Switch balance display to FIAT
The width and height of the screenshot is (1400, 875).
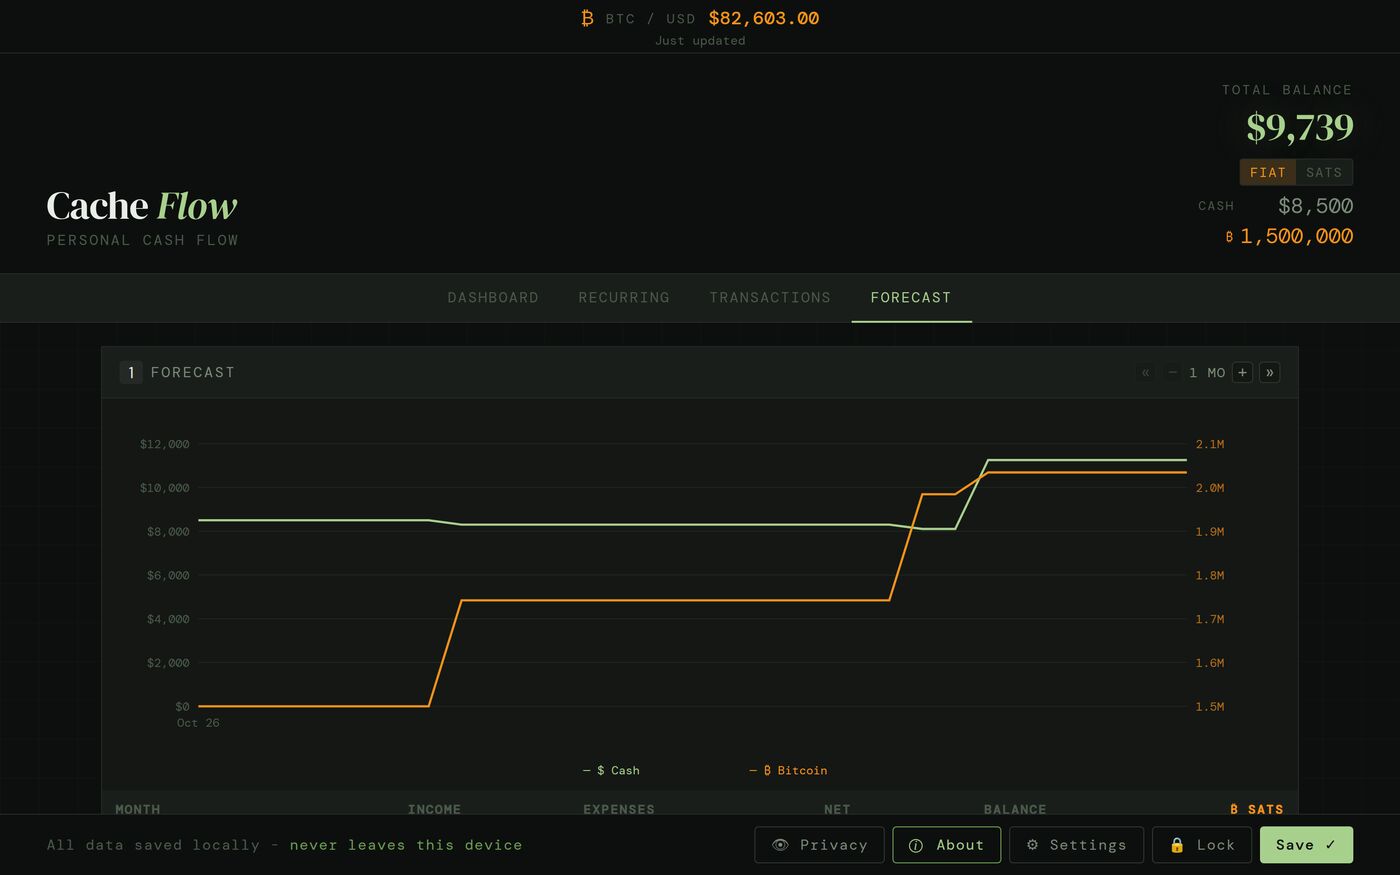click(1268, 172)
